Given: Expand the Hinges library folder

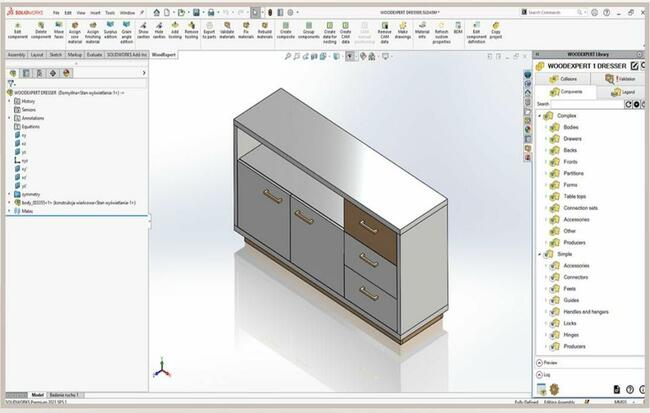Looking at the screenshot, I should [546, 335].
